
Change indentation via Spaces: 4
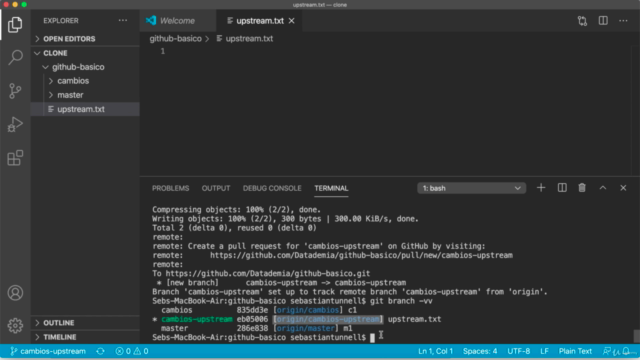480,351
